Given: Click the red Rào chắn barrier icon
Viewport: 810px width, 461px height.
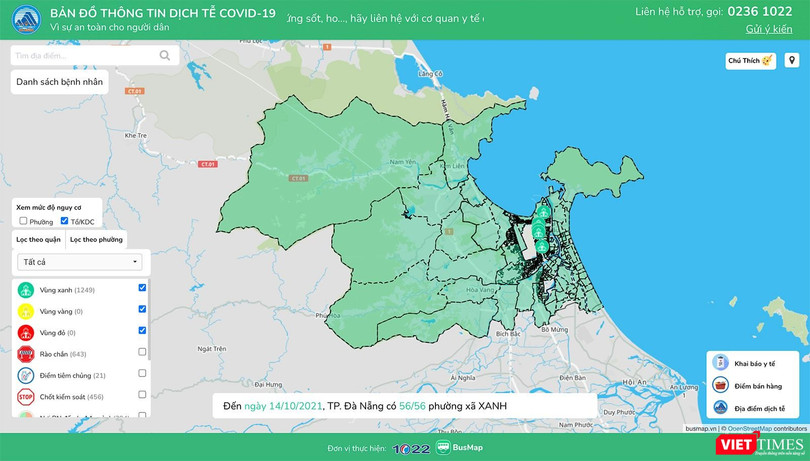Looking at the screenshot, I should coord(26,353).
